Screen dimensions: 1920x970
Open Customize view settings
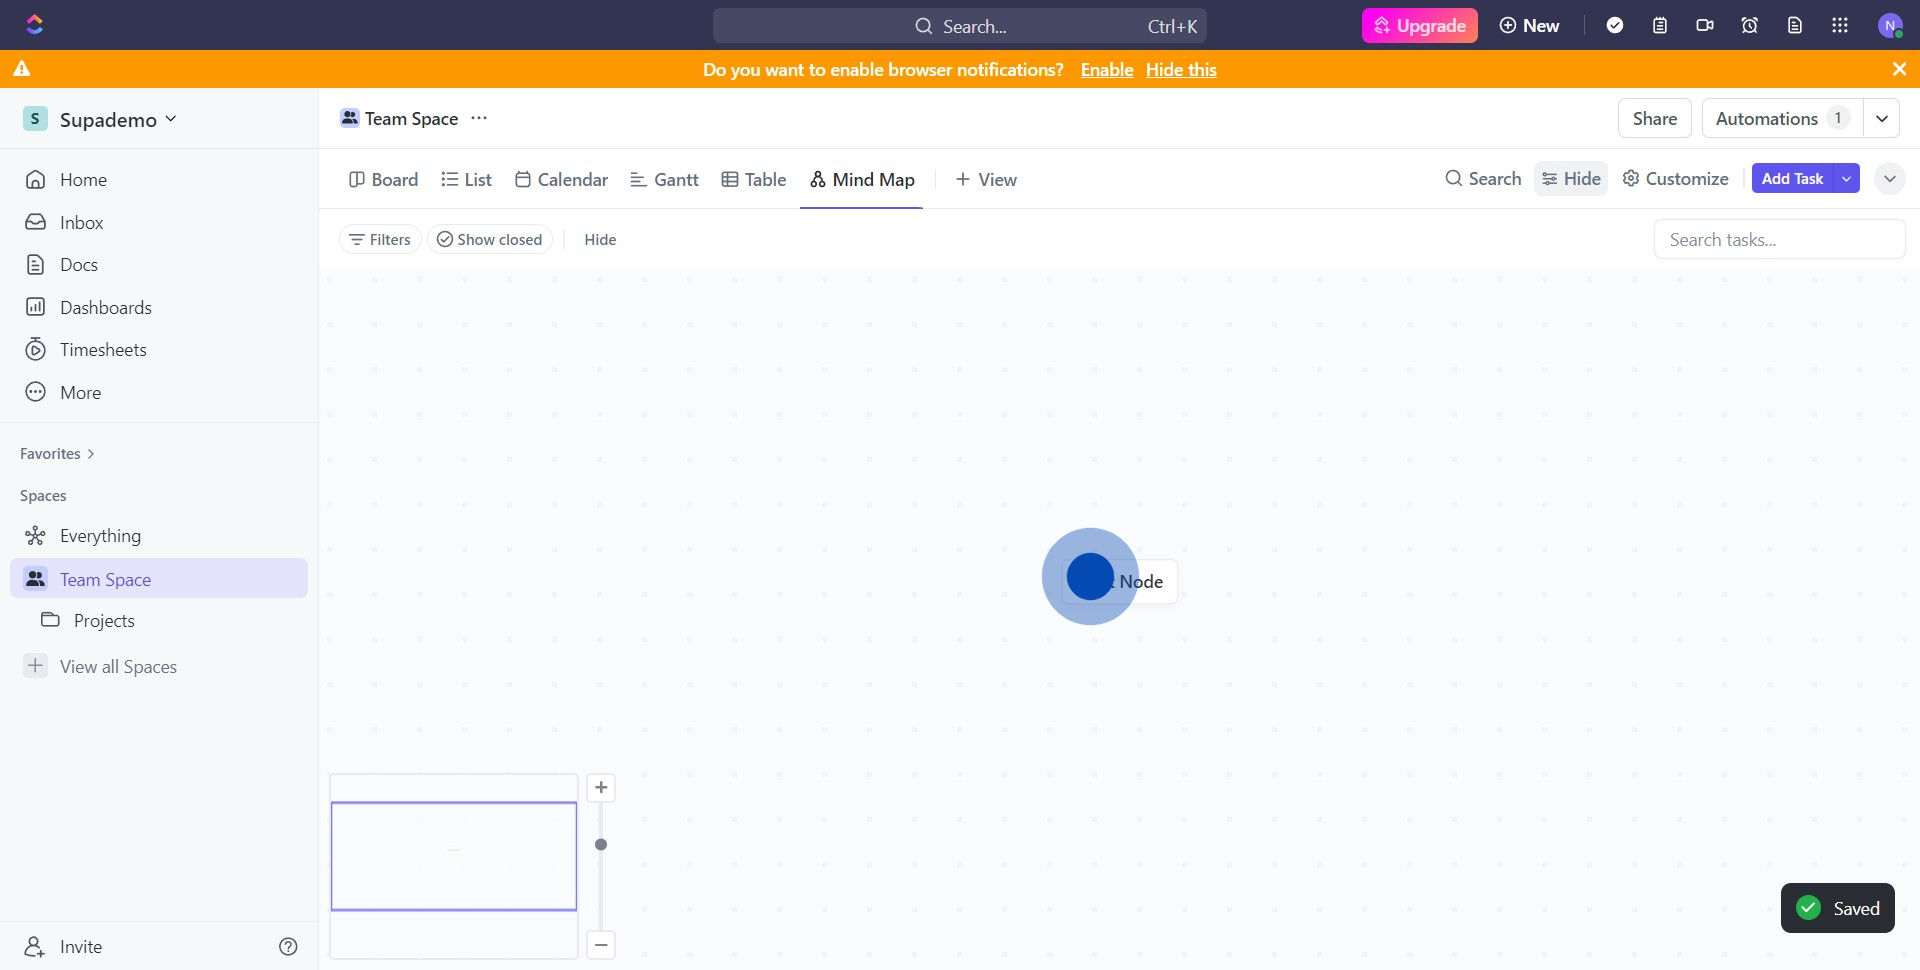[1675, 179]
